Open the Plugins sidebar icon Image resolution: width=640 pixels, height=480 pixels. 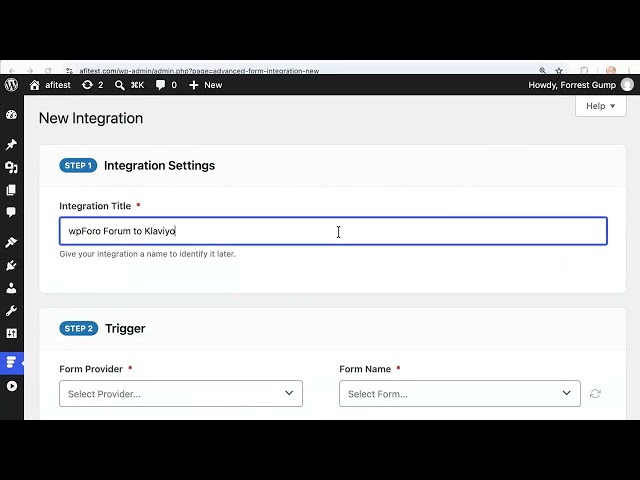[x=11, y=265]
